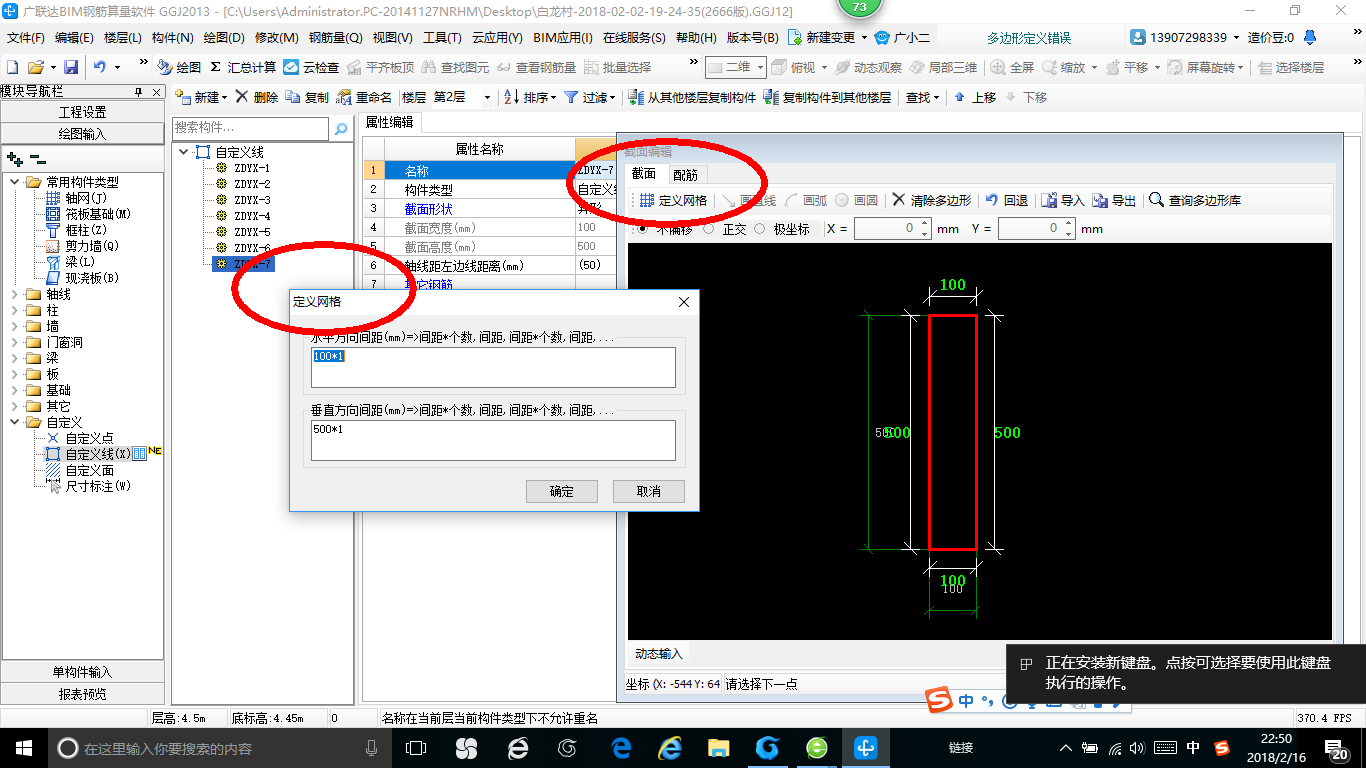Viewport: 1366px width, 768px height.
Task: Click 定义网格 in section editor toolbar
Action: coord(673,200)
